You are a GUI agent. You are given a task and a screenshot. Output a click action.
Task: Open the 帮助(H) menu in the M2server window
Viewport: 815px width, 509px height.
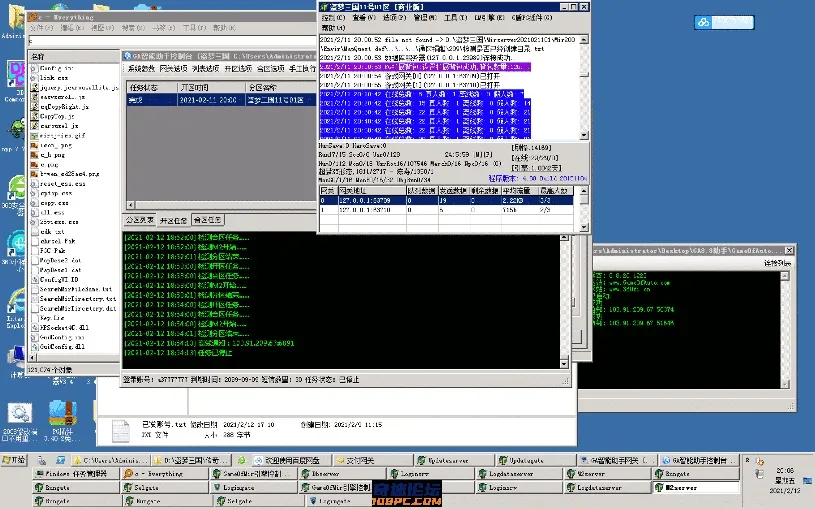tap(333, 28)
